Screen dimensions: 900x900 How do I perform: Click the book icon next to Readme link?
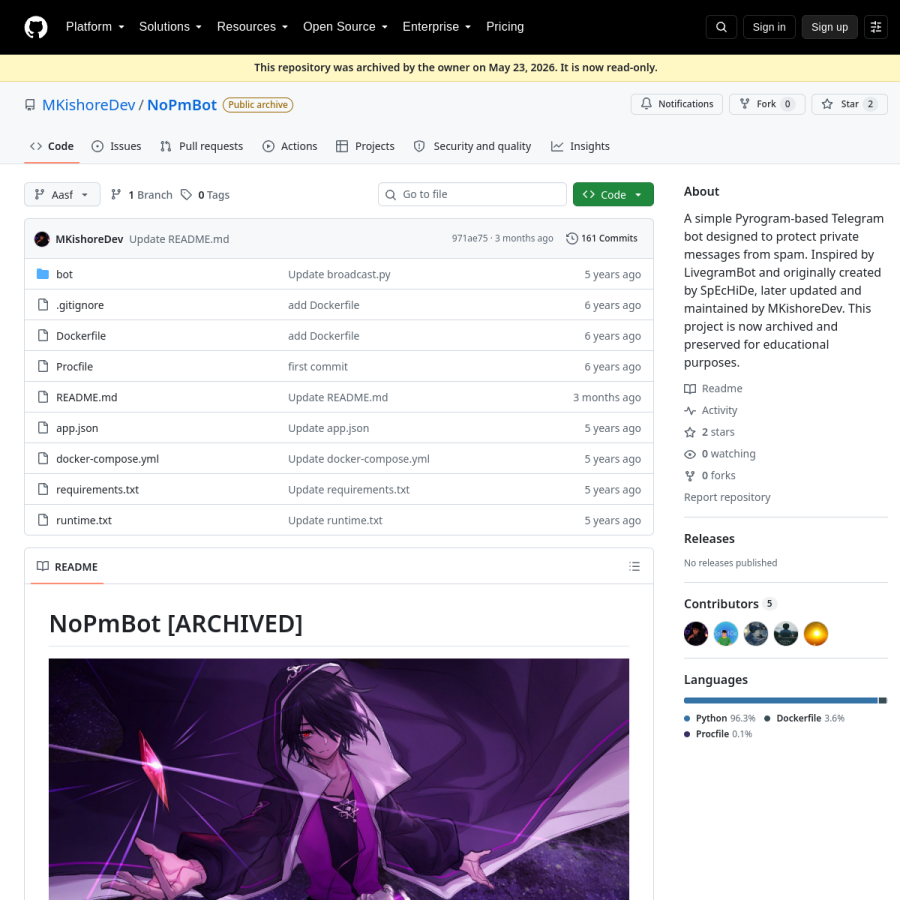coord(690,389)
